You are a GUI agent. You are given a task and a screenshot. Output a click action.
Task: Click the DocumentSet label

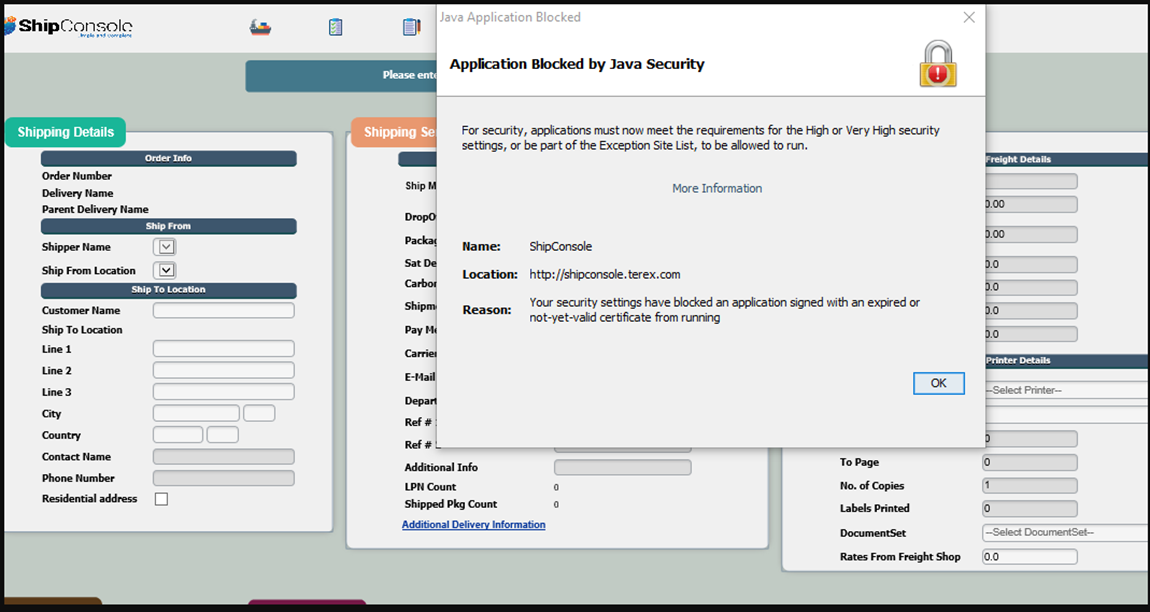coord(874,533)
